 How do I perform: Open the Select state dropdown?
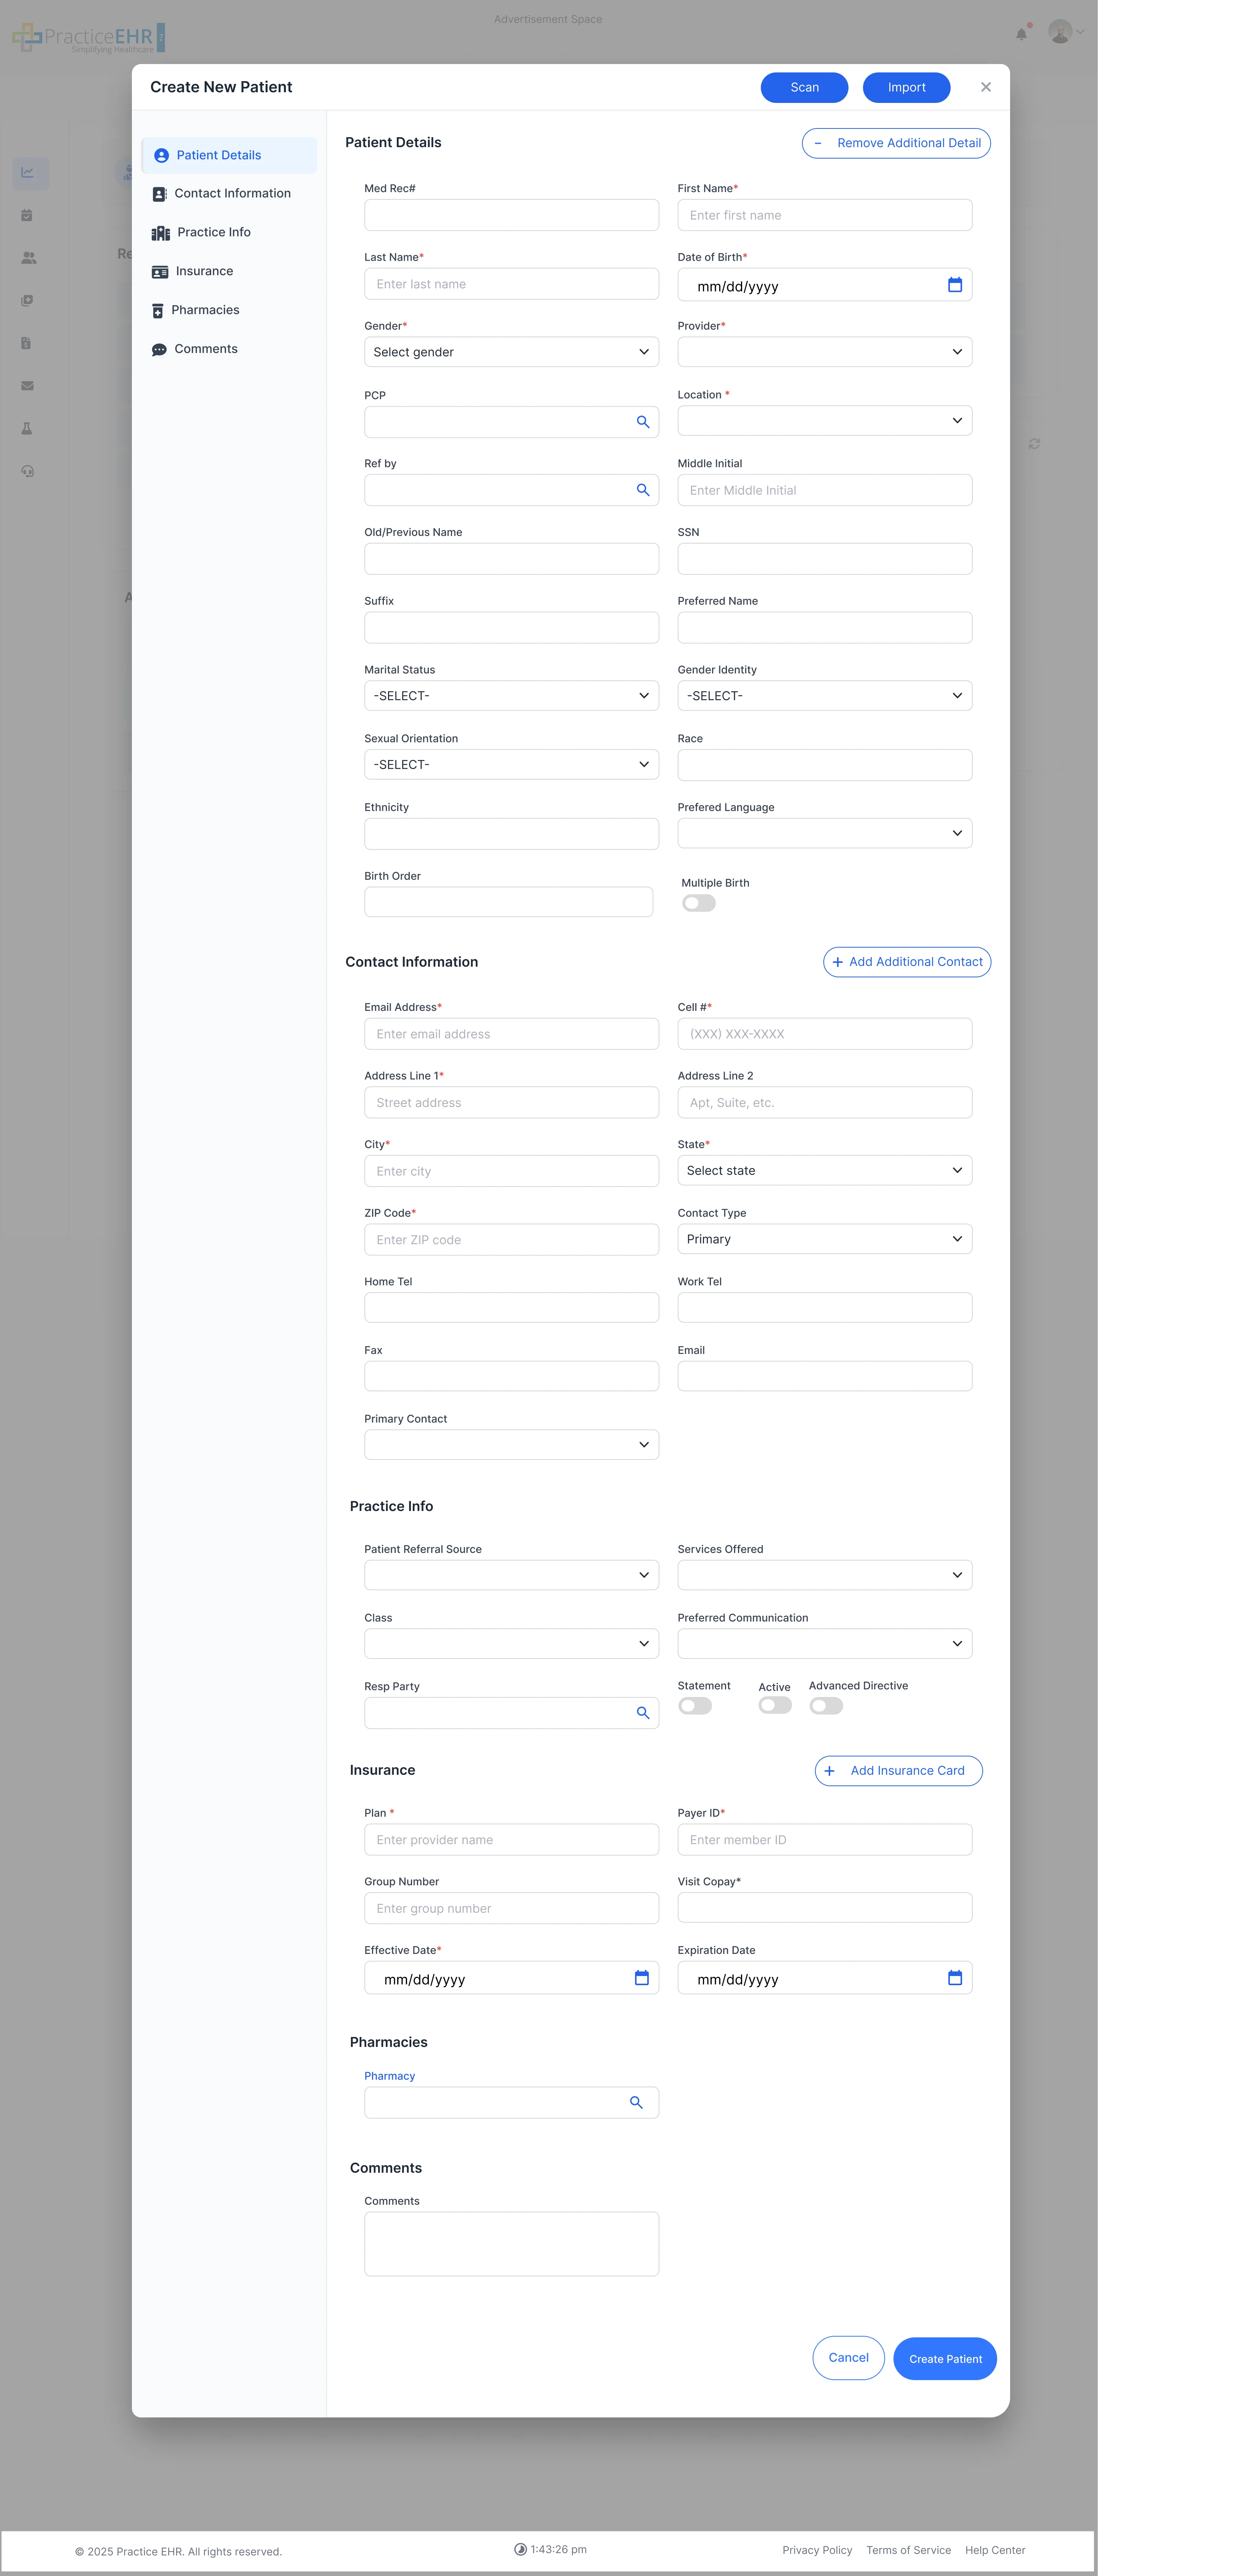(824, 1170)
